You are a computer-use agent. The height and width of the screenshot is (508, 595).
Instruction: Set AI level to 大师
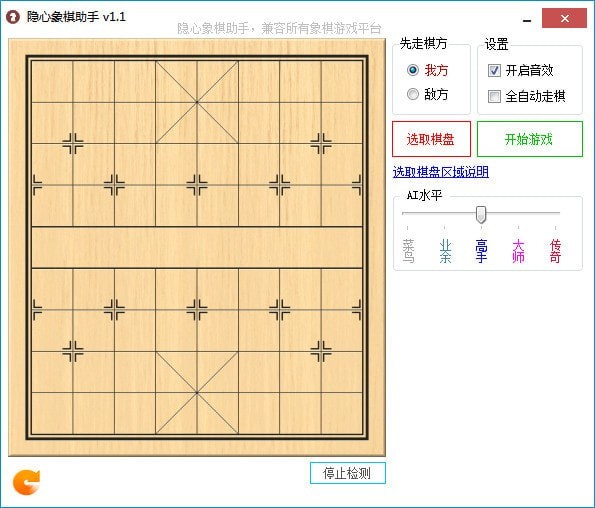point(518,251)
